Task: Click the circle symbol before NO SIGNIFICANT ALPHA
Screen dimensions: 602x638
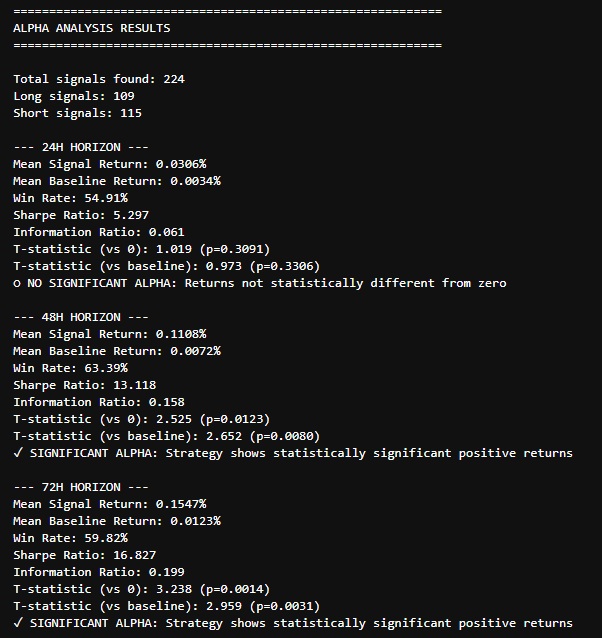Action: point(17,284)
